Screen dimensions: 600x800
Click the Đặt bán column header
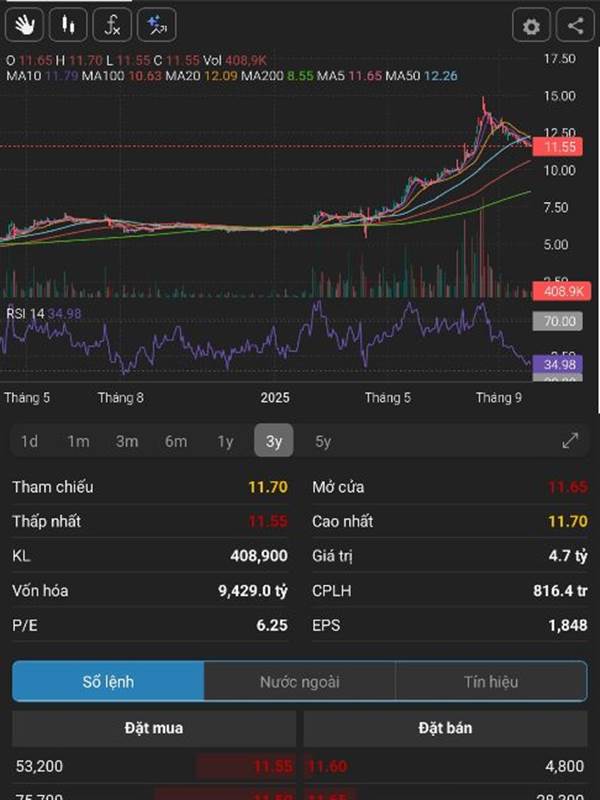[445, 728]
